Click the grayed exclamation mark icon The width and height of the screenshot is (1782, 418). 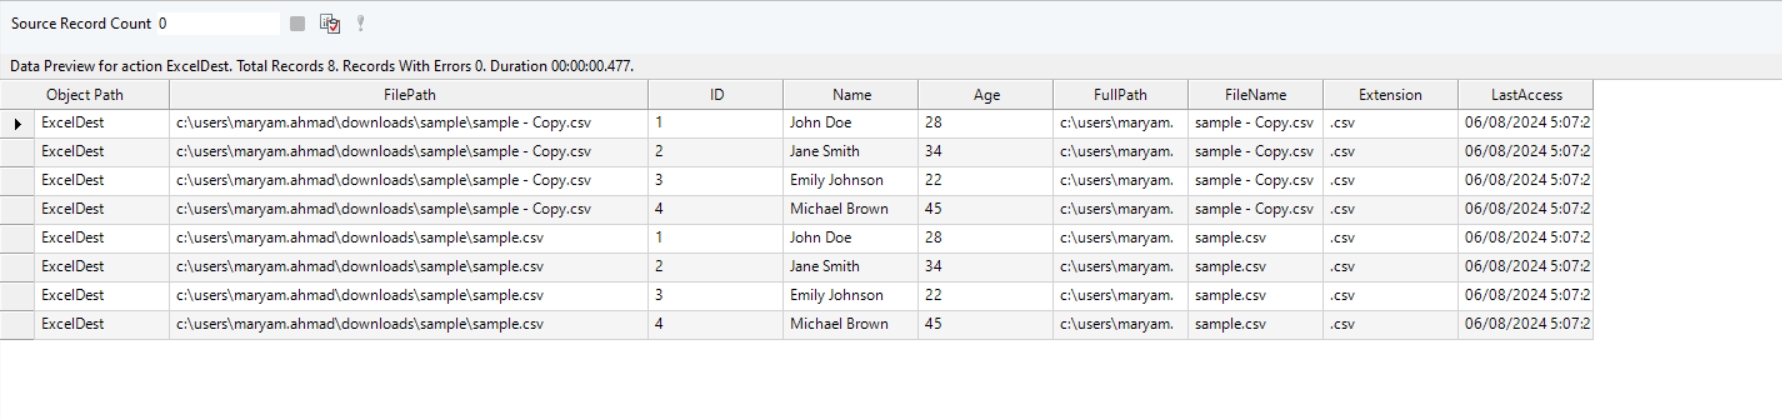[x=360, y=23]
